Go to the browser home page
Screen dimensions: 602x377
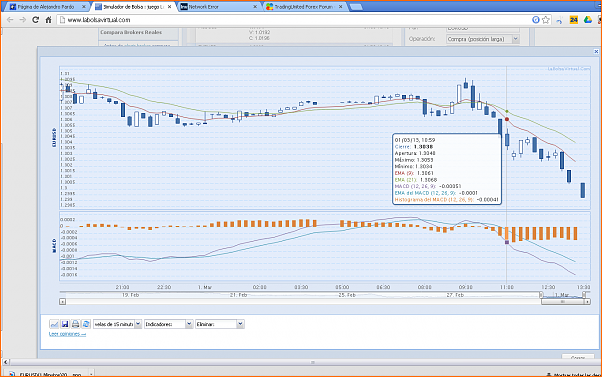[48, 20]
